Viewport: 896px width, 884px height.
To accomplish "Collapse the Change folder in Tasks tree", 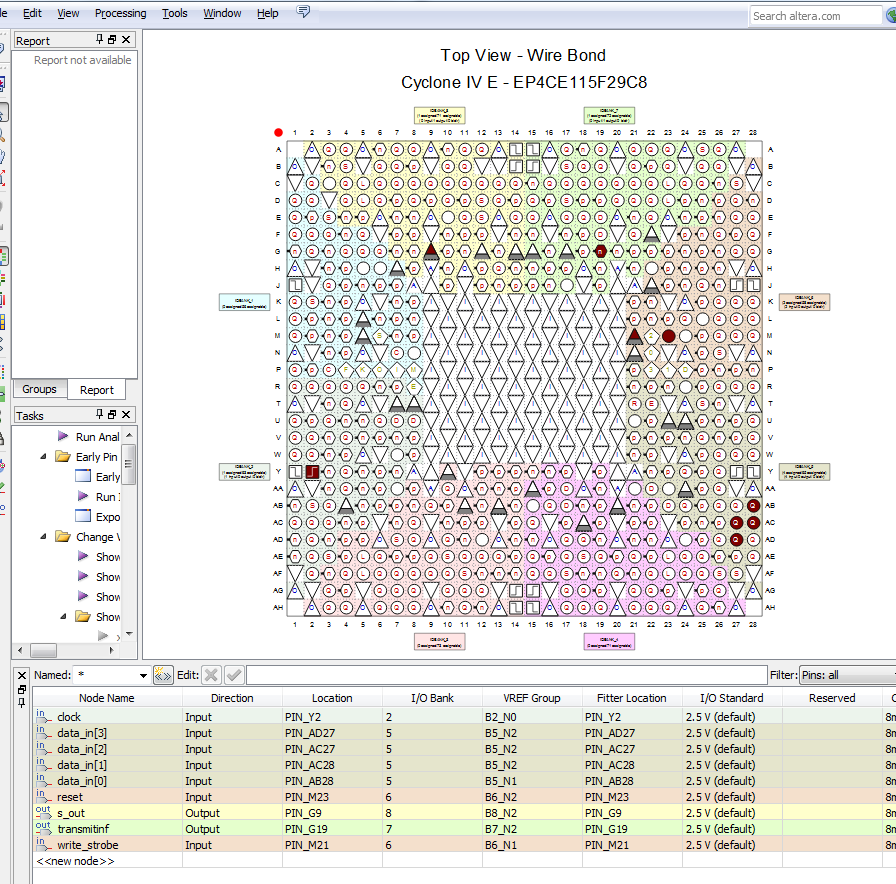I will pos(44,537).
